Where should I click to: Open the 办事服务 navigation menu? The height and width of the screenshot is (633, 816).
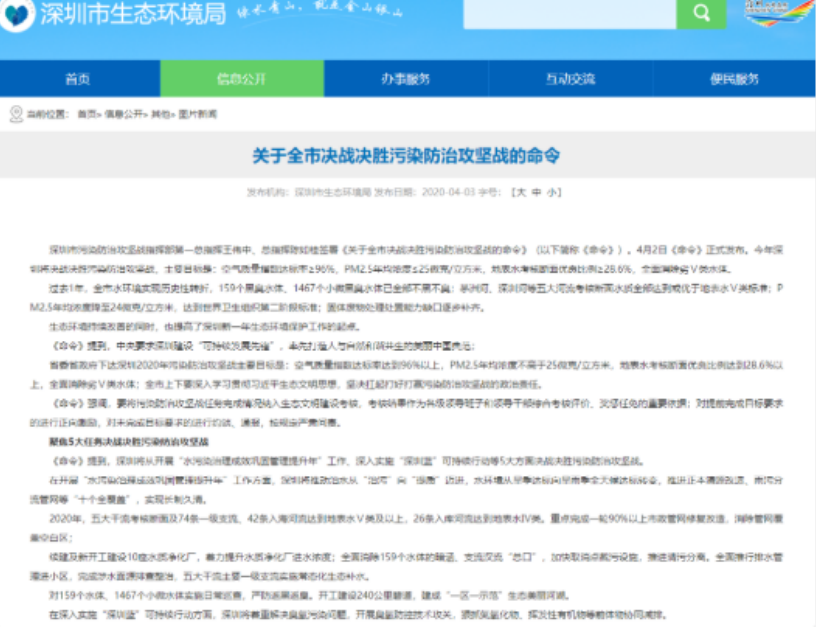[407, 79]
